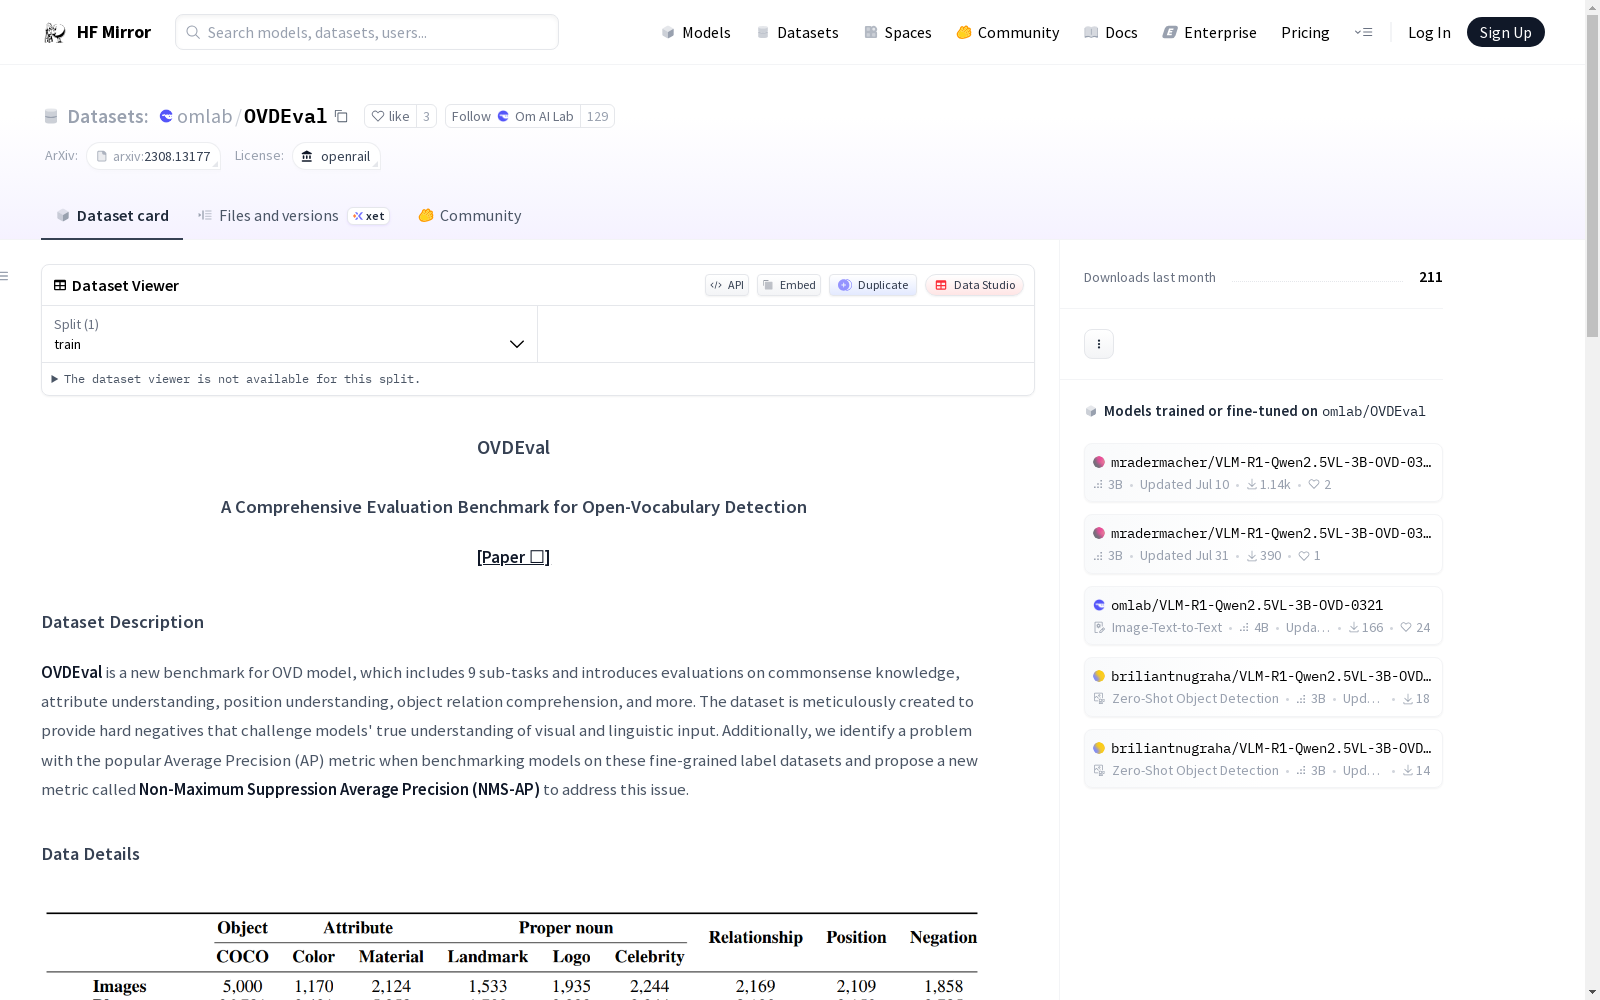
Task: Click the follower count 129
Action: click(598, 116)
